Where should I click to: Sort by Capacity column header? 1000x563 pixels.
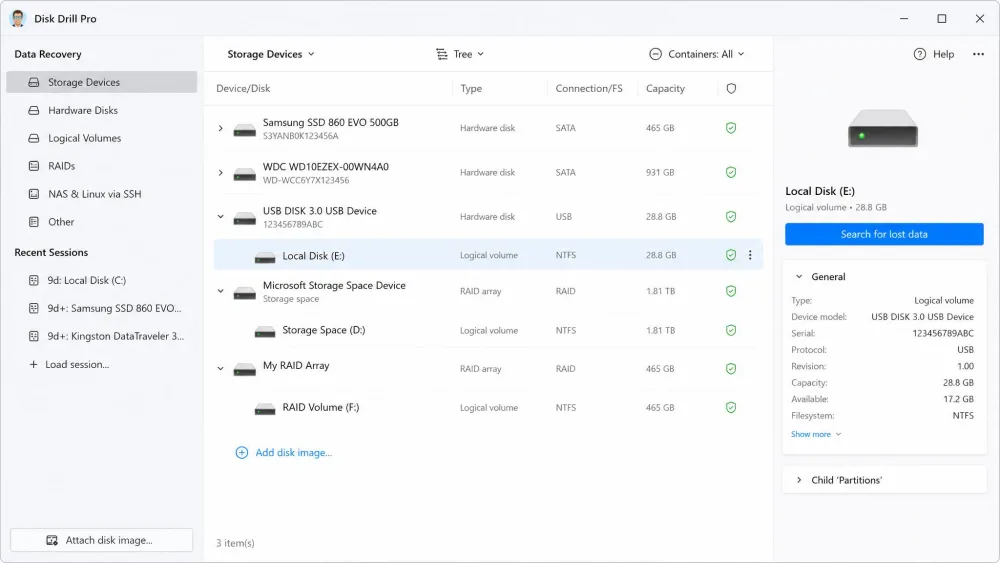click(665, 89)
